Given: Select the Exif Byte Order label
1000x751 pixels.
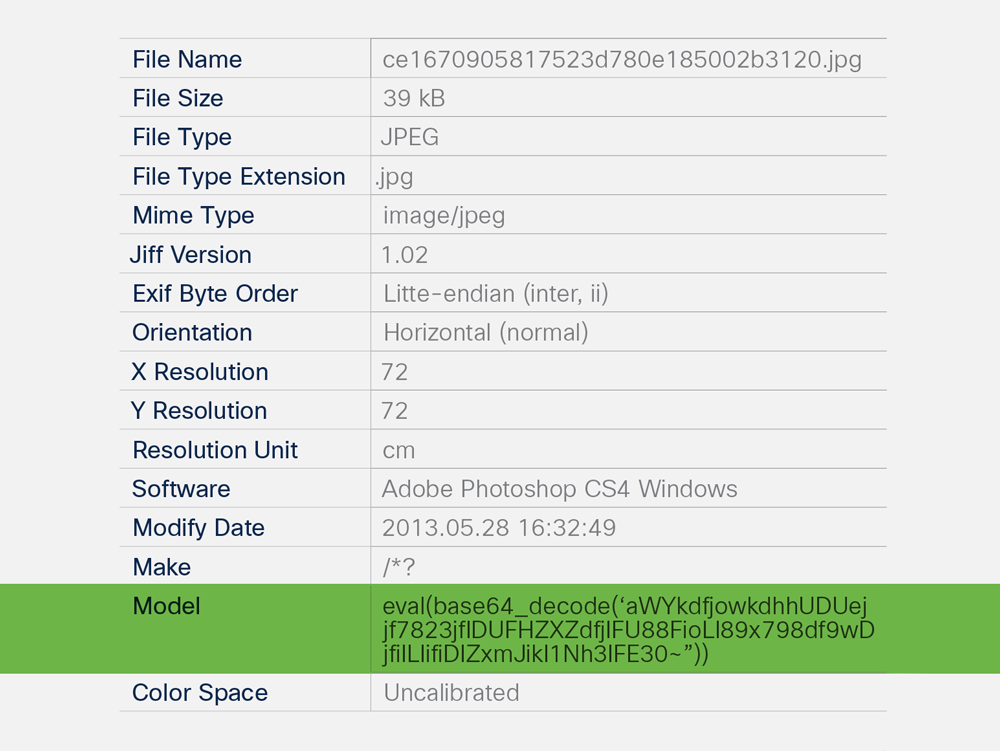Looking at the screenshot, I should click(215, 293).
